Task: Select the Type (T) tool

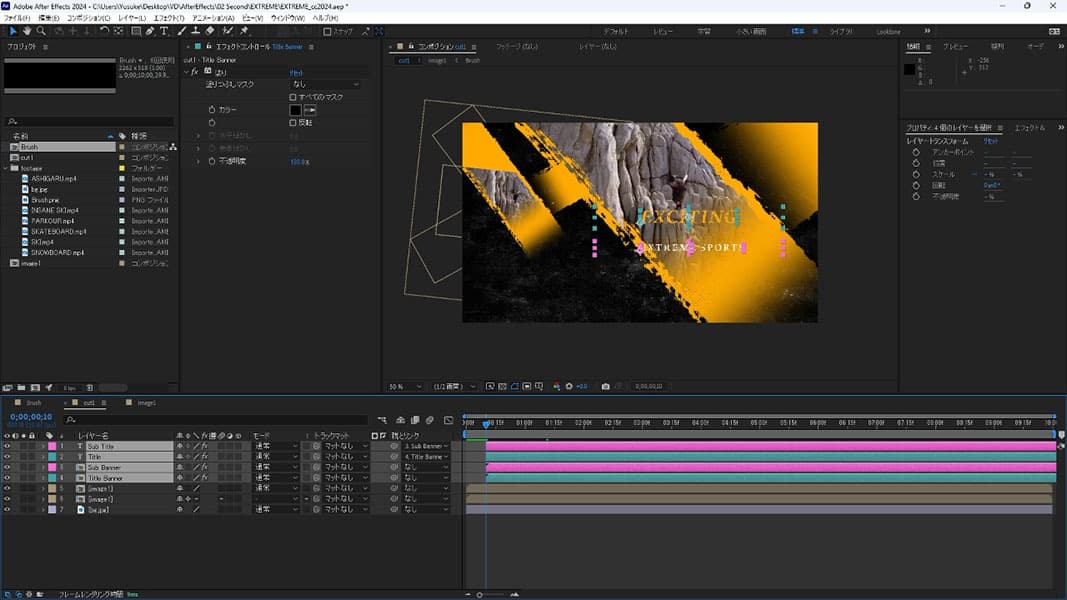Action: click(165, 31)
